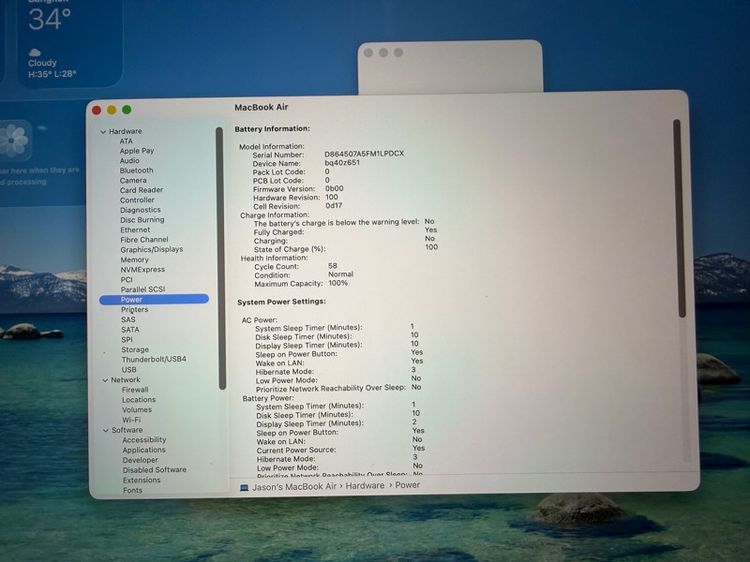Close the MacBook Air window
The height and width of the screenshot is (562, 750).
(x=96, y=110)
